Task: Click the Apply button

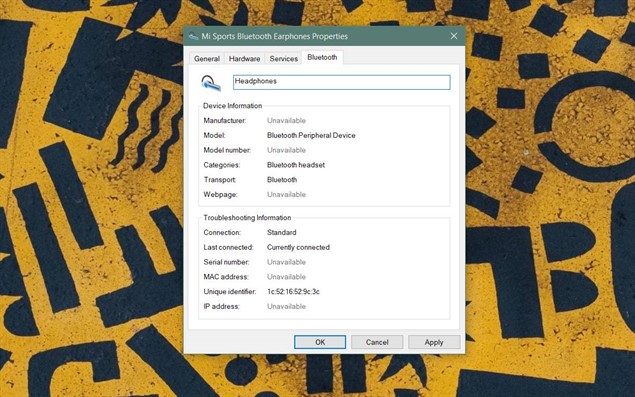Action: pos(434,342)
